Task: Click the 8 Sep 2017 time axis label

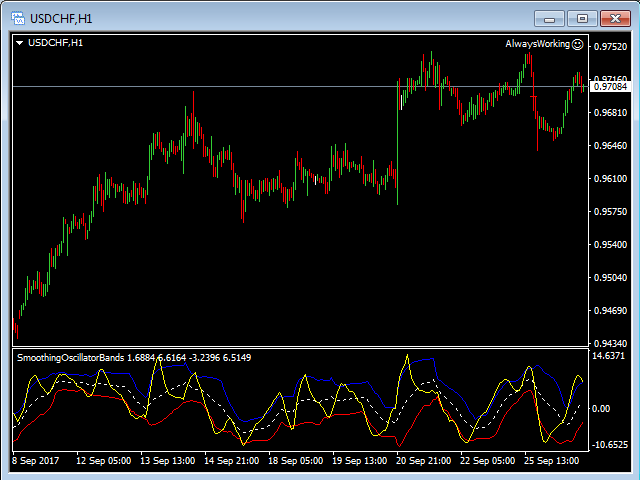Action: click(37, 462)
